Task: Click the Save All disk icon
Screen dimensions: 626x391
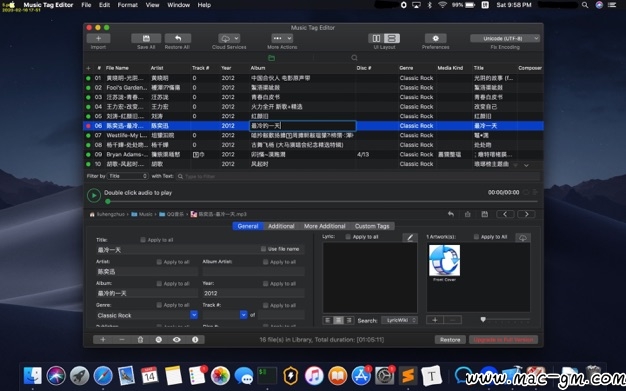Action: coord(146,38)
